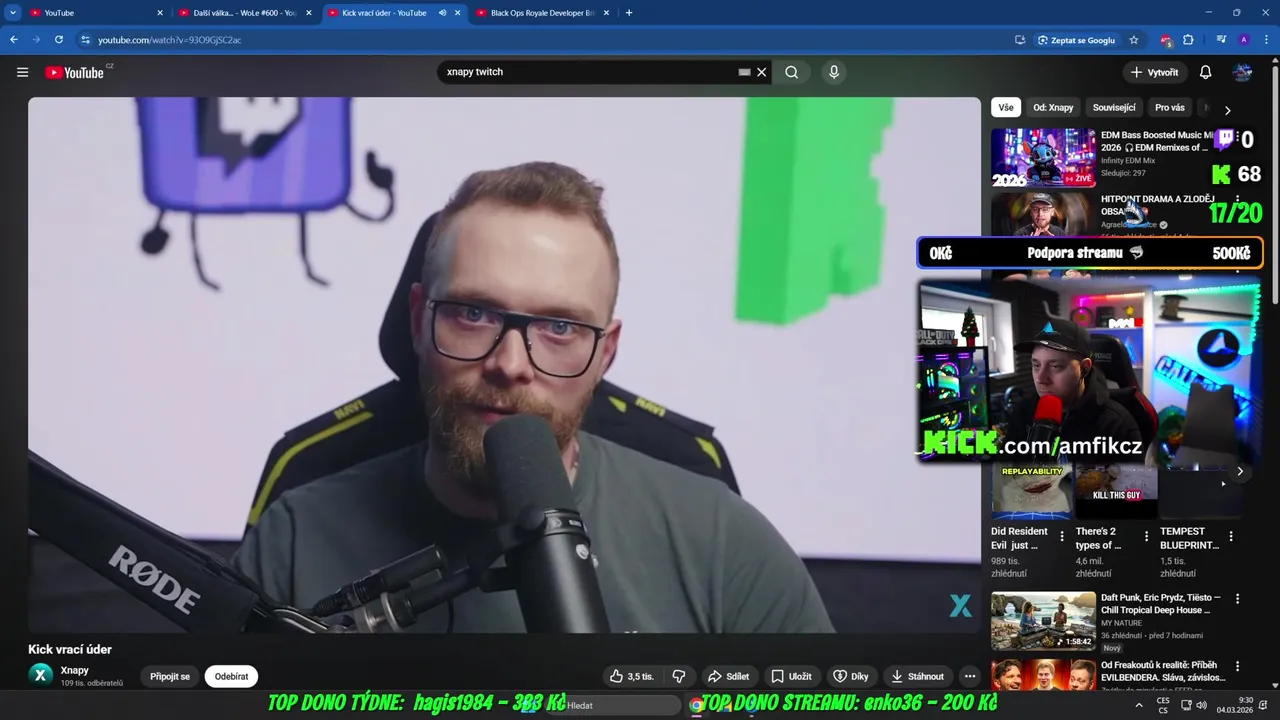Clear the search box with the X
Image resolution: width=1280 pixels, height=720 pixels.
761,72
